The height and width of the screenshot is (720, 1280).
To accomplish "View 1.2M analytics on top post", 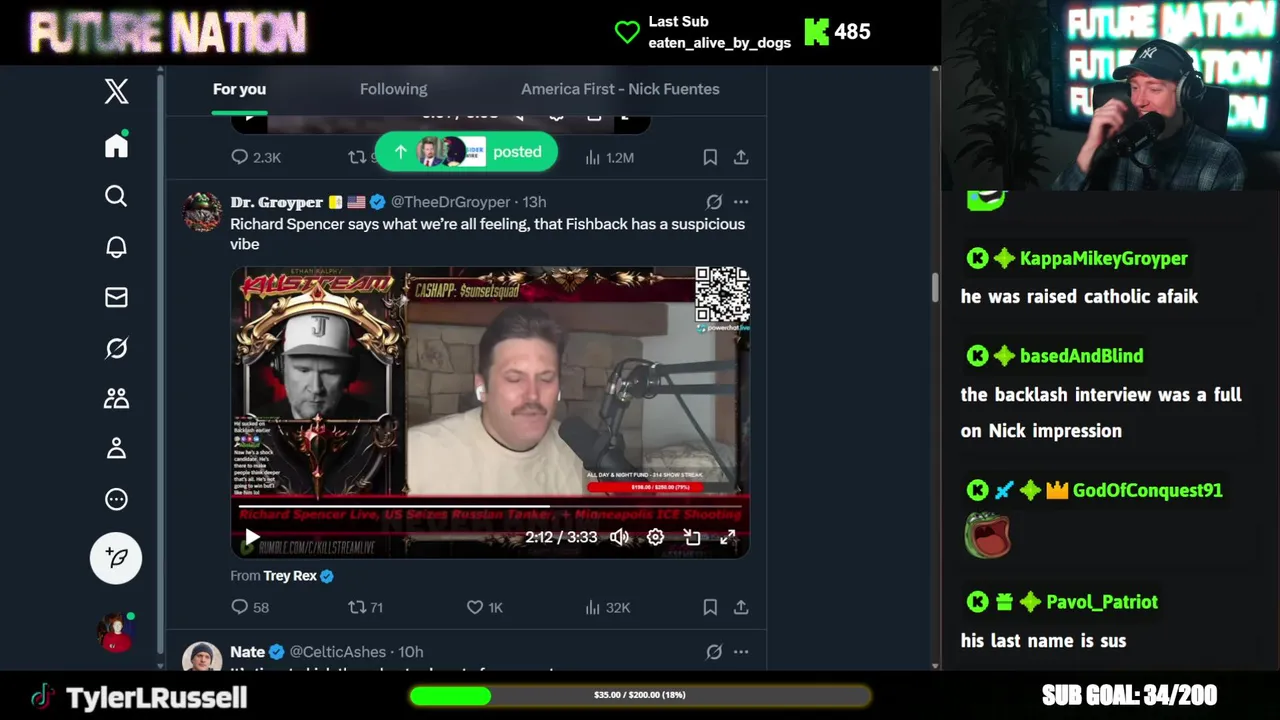I will click(x=609, y=157).
